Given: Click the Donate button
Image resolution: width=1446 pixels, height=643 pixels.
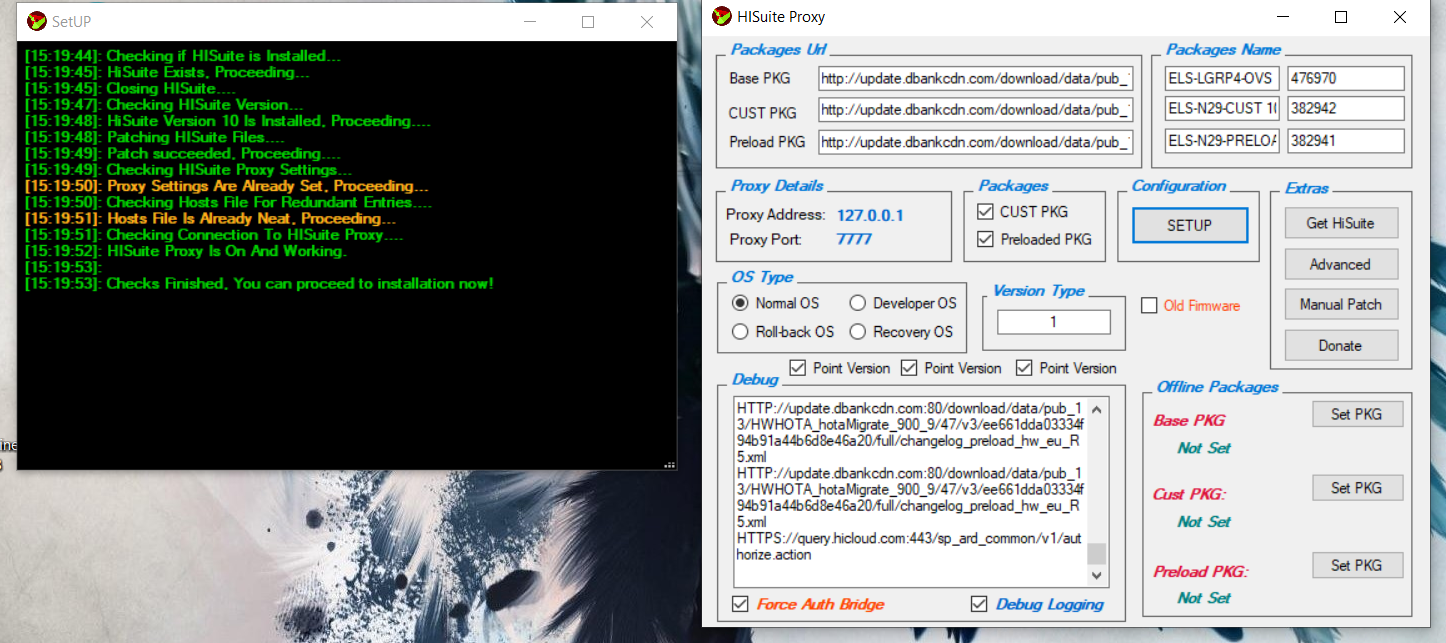Looking at the screenshot, I should [1340, 345].
